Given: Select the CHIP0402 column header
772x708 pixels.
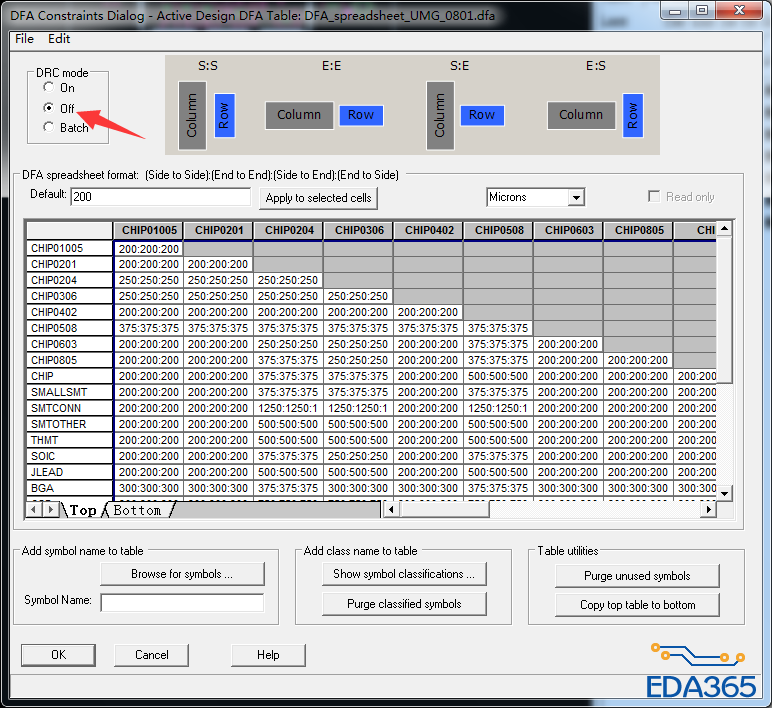Looking at the screenshot, I should point(428,230).
